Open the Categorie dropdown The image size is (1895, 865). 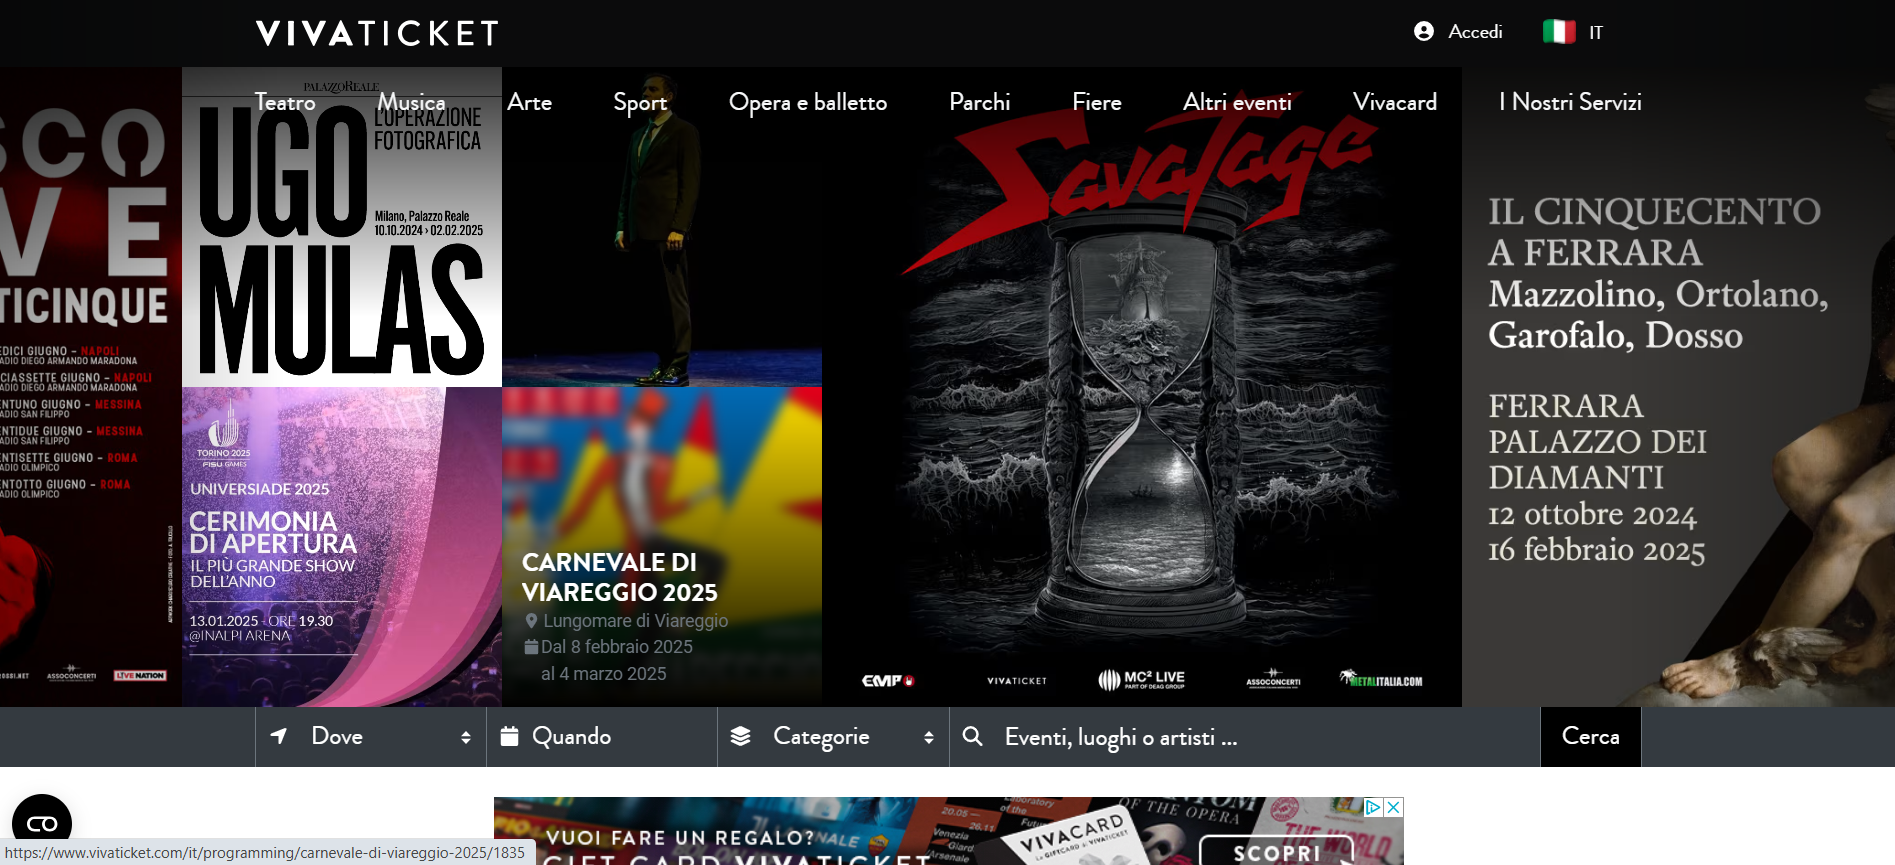(x=833, y=737)
